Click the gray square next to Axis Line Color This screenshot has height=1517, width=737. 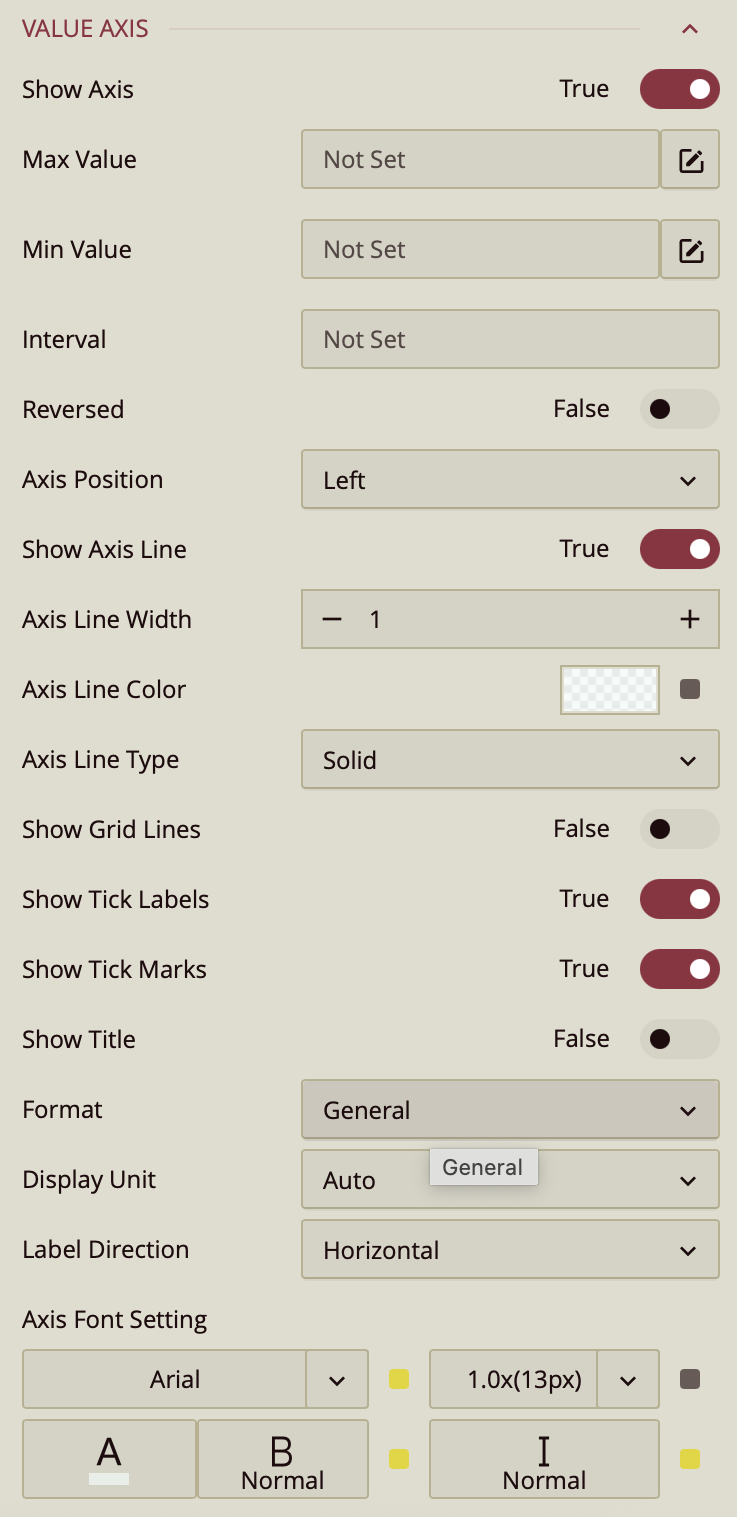690,689
